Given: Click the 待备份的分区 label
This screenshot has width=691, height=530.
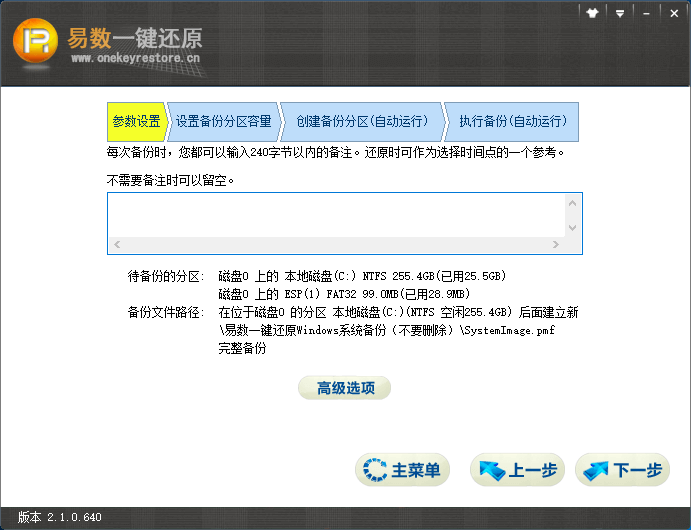Looking at the screenshot, I should pyautogui.click(x=166, y=277).
